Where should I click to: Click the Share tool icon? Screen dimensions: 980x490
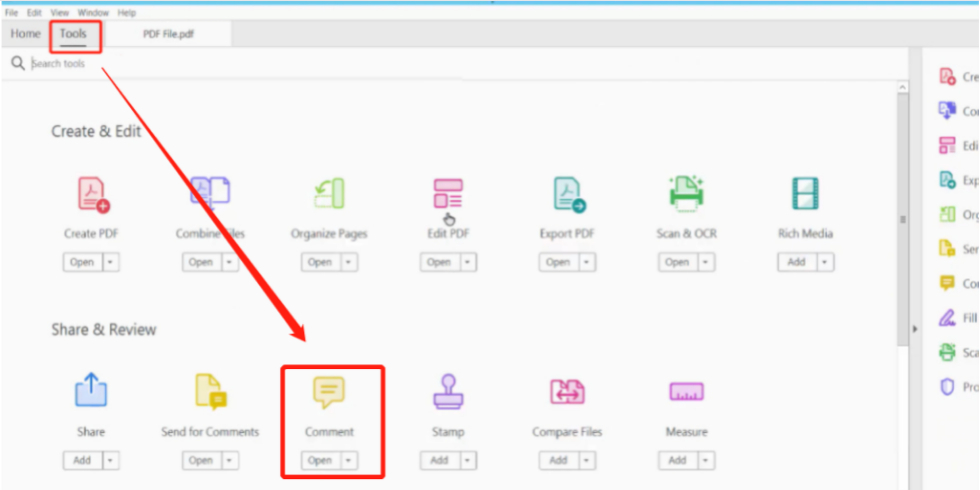click(91, 391)
